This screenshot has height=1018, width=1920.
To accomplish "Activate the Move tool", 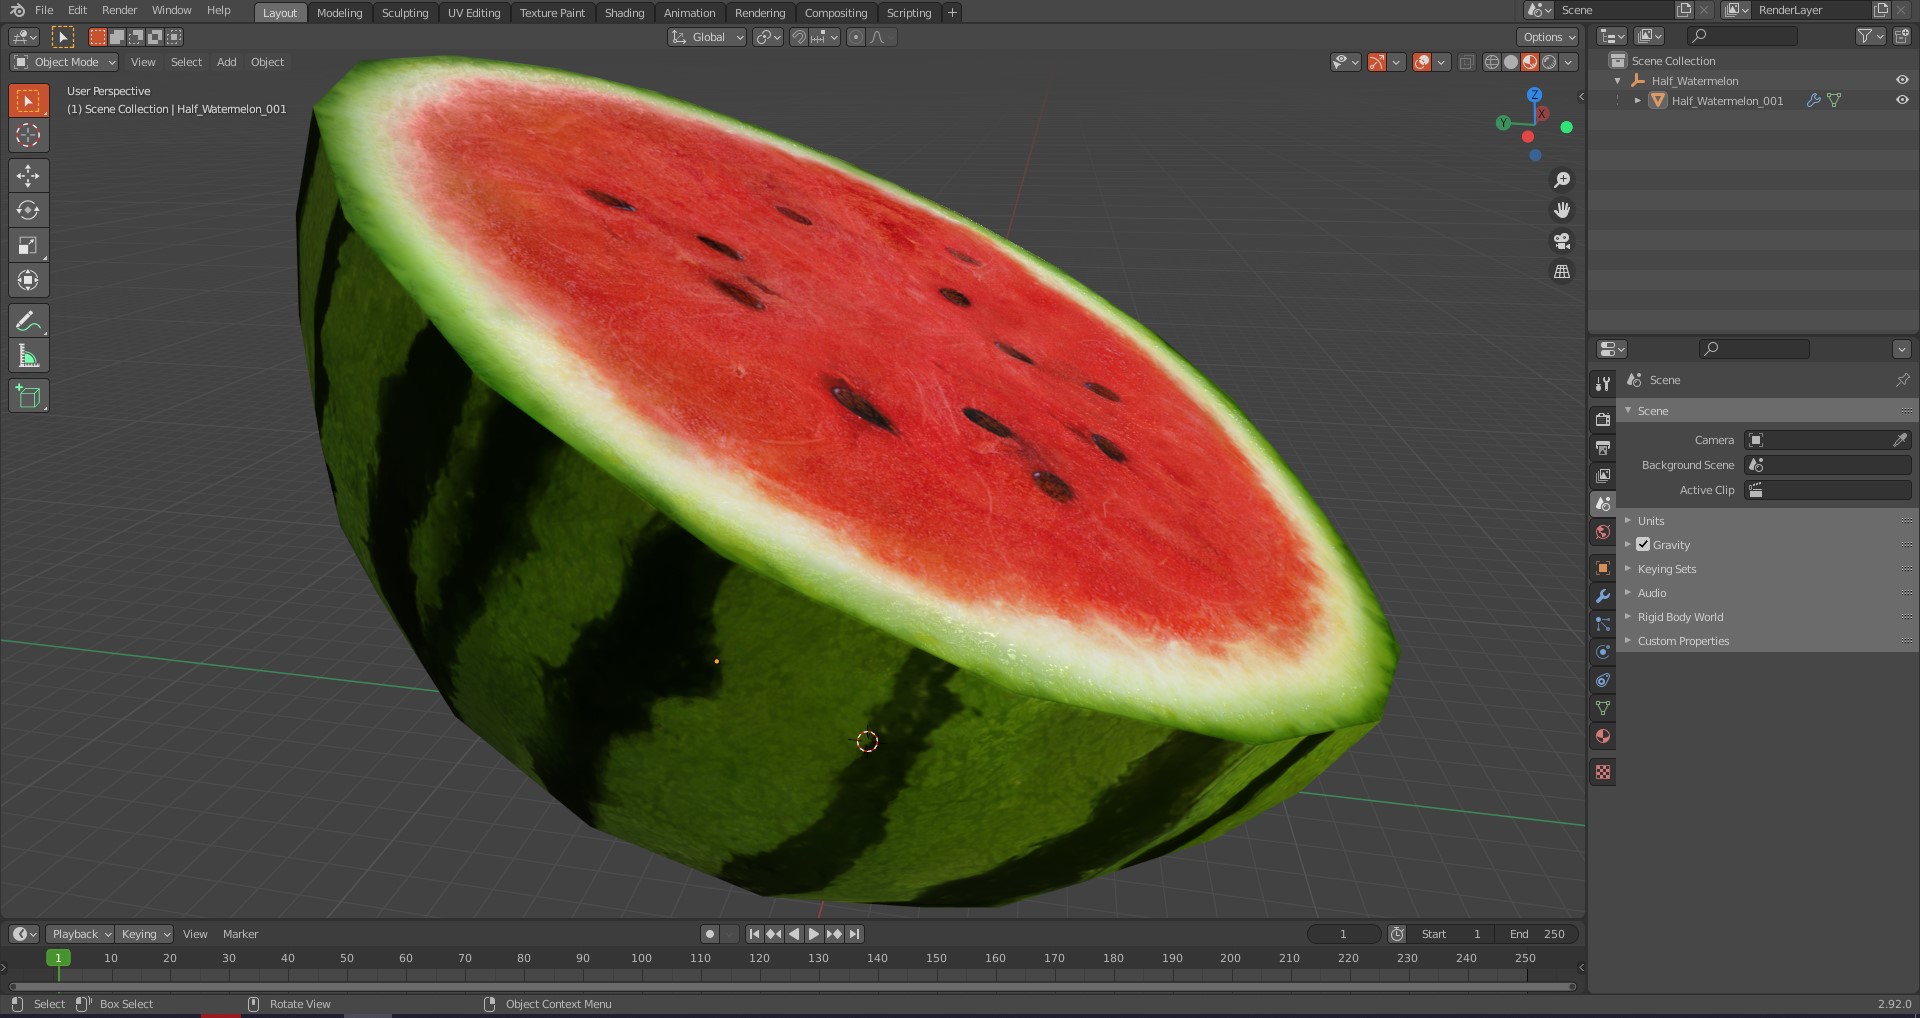I will (x=28, y=176).
